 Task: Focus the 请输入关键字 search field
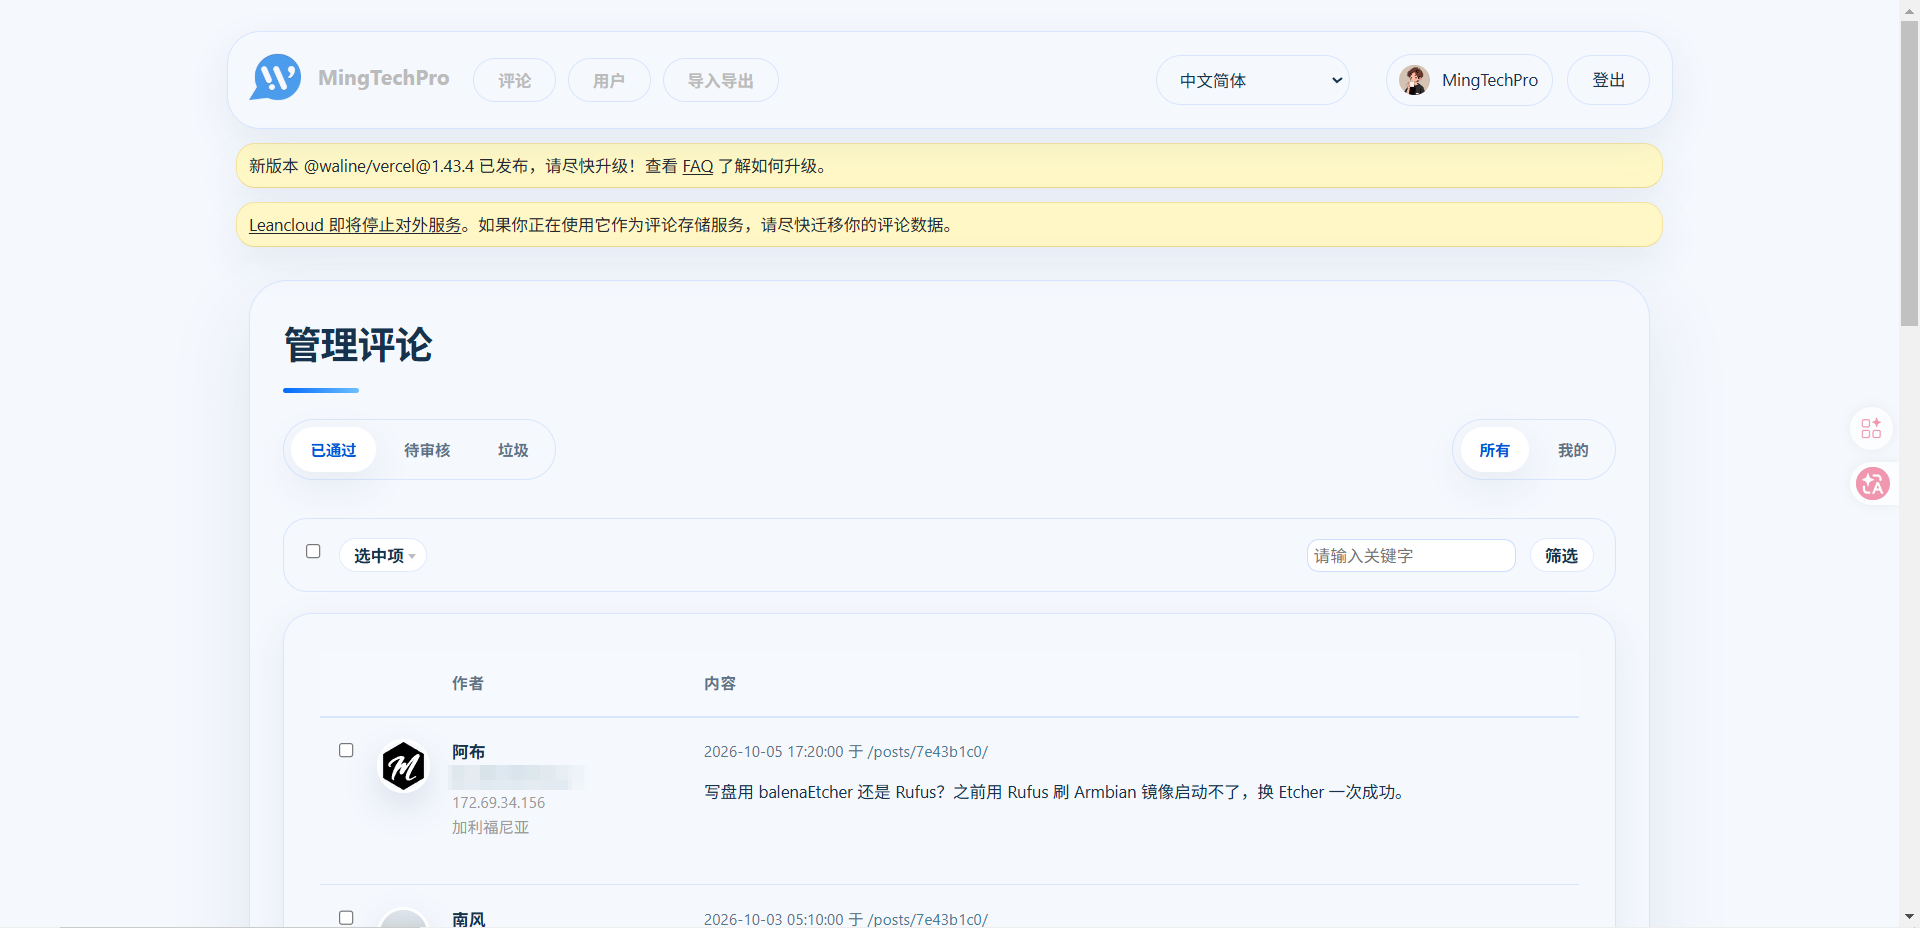click(x=1411, y=555)
